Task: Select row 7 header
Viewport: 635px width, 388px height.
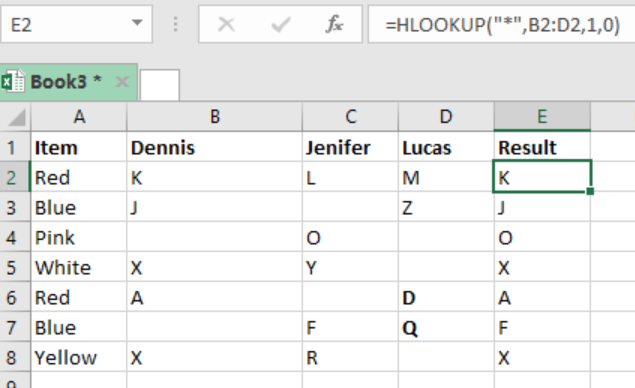Action: point(15,327)
